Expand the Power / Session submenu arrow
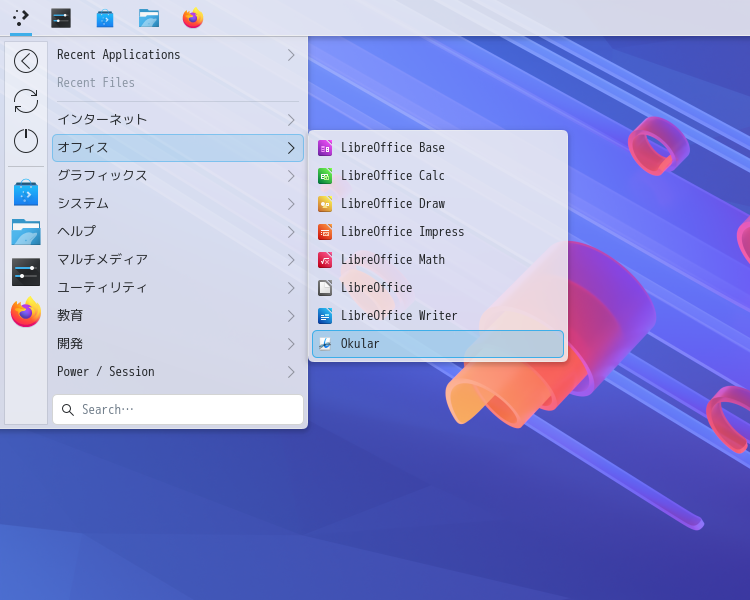The height and width of the screenshot is (600, 750). pos(291,372)
